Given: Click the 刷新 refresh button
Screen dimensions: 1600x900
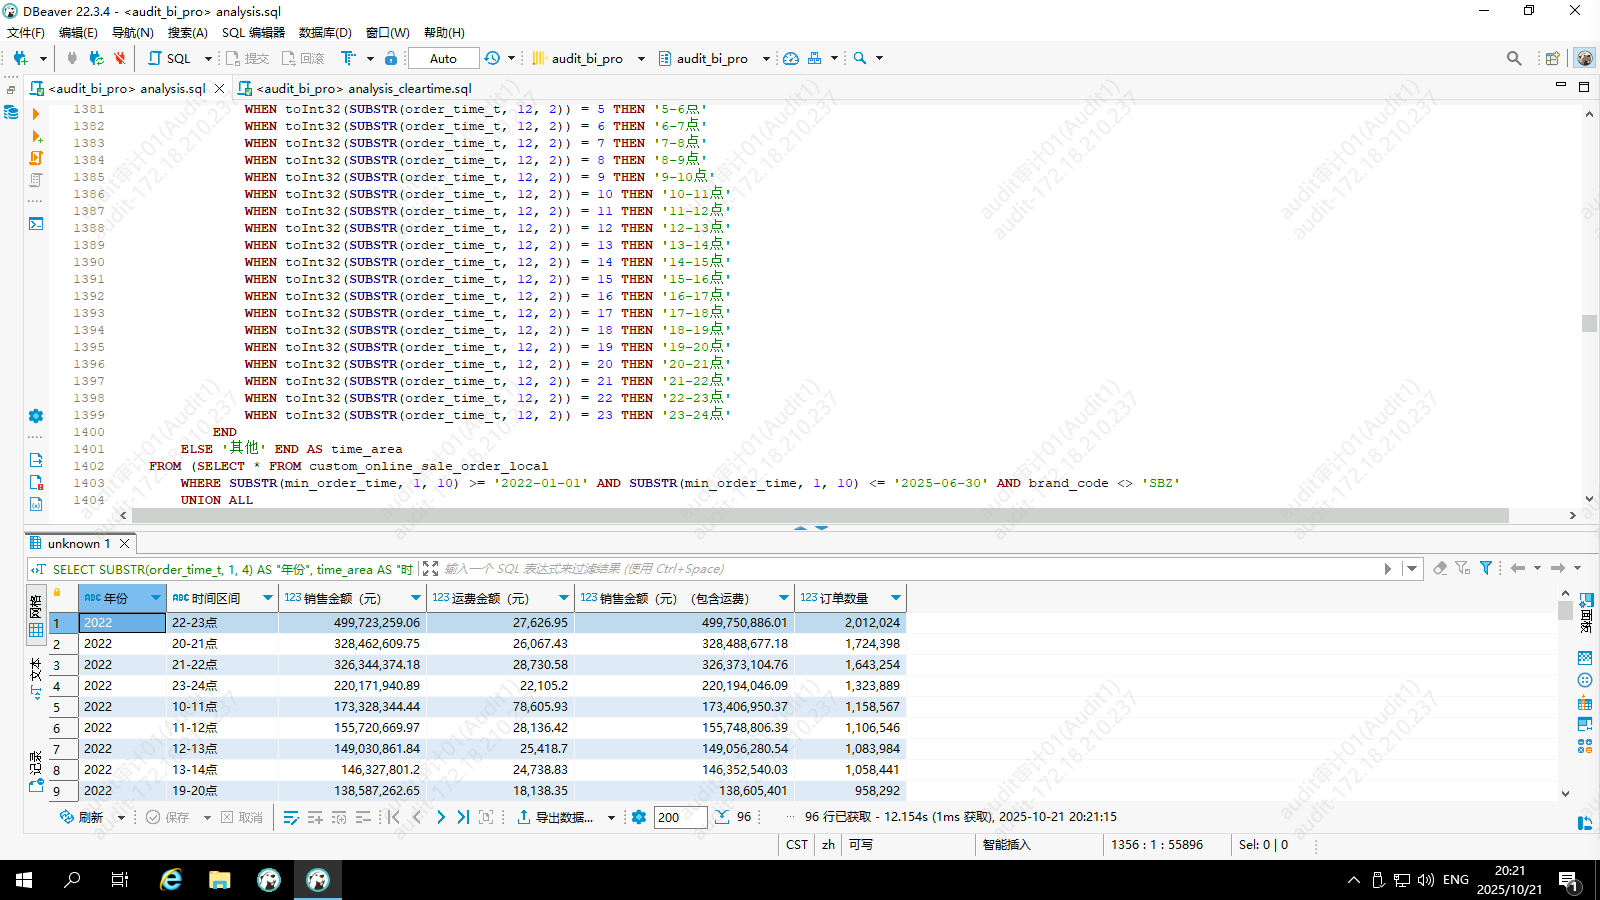Looking at the screenshot, I should [82, 817].
